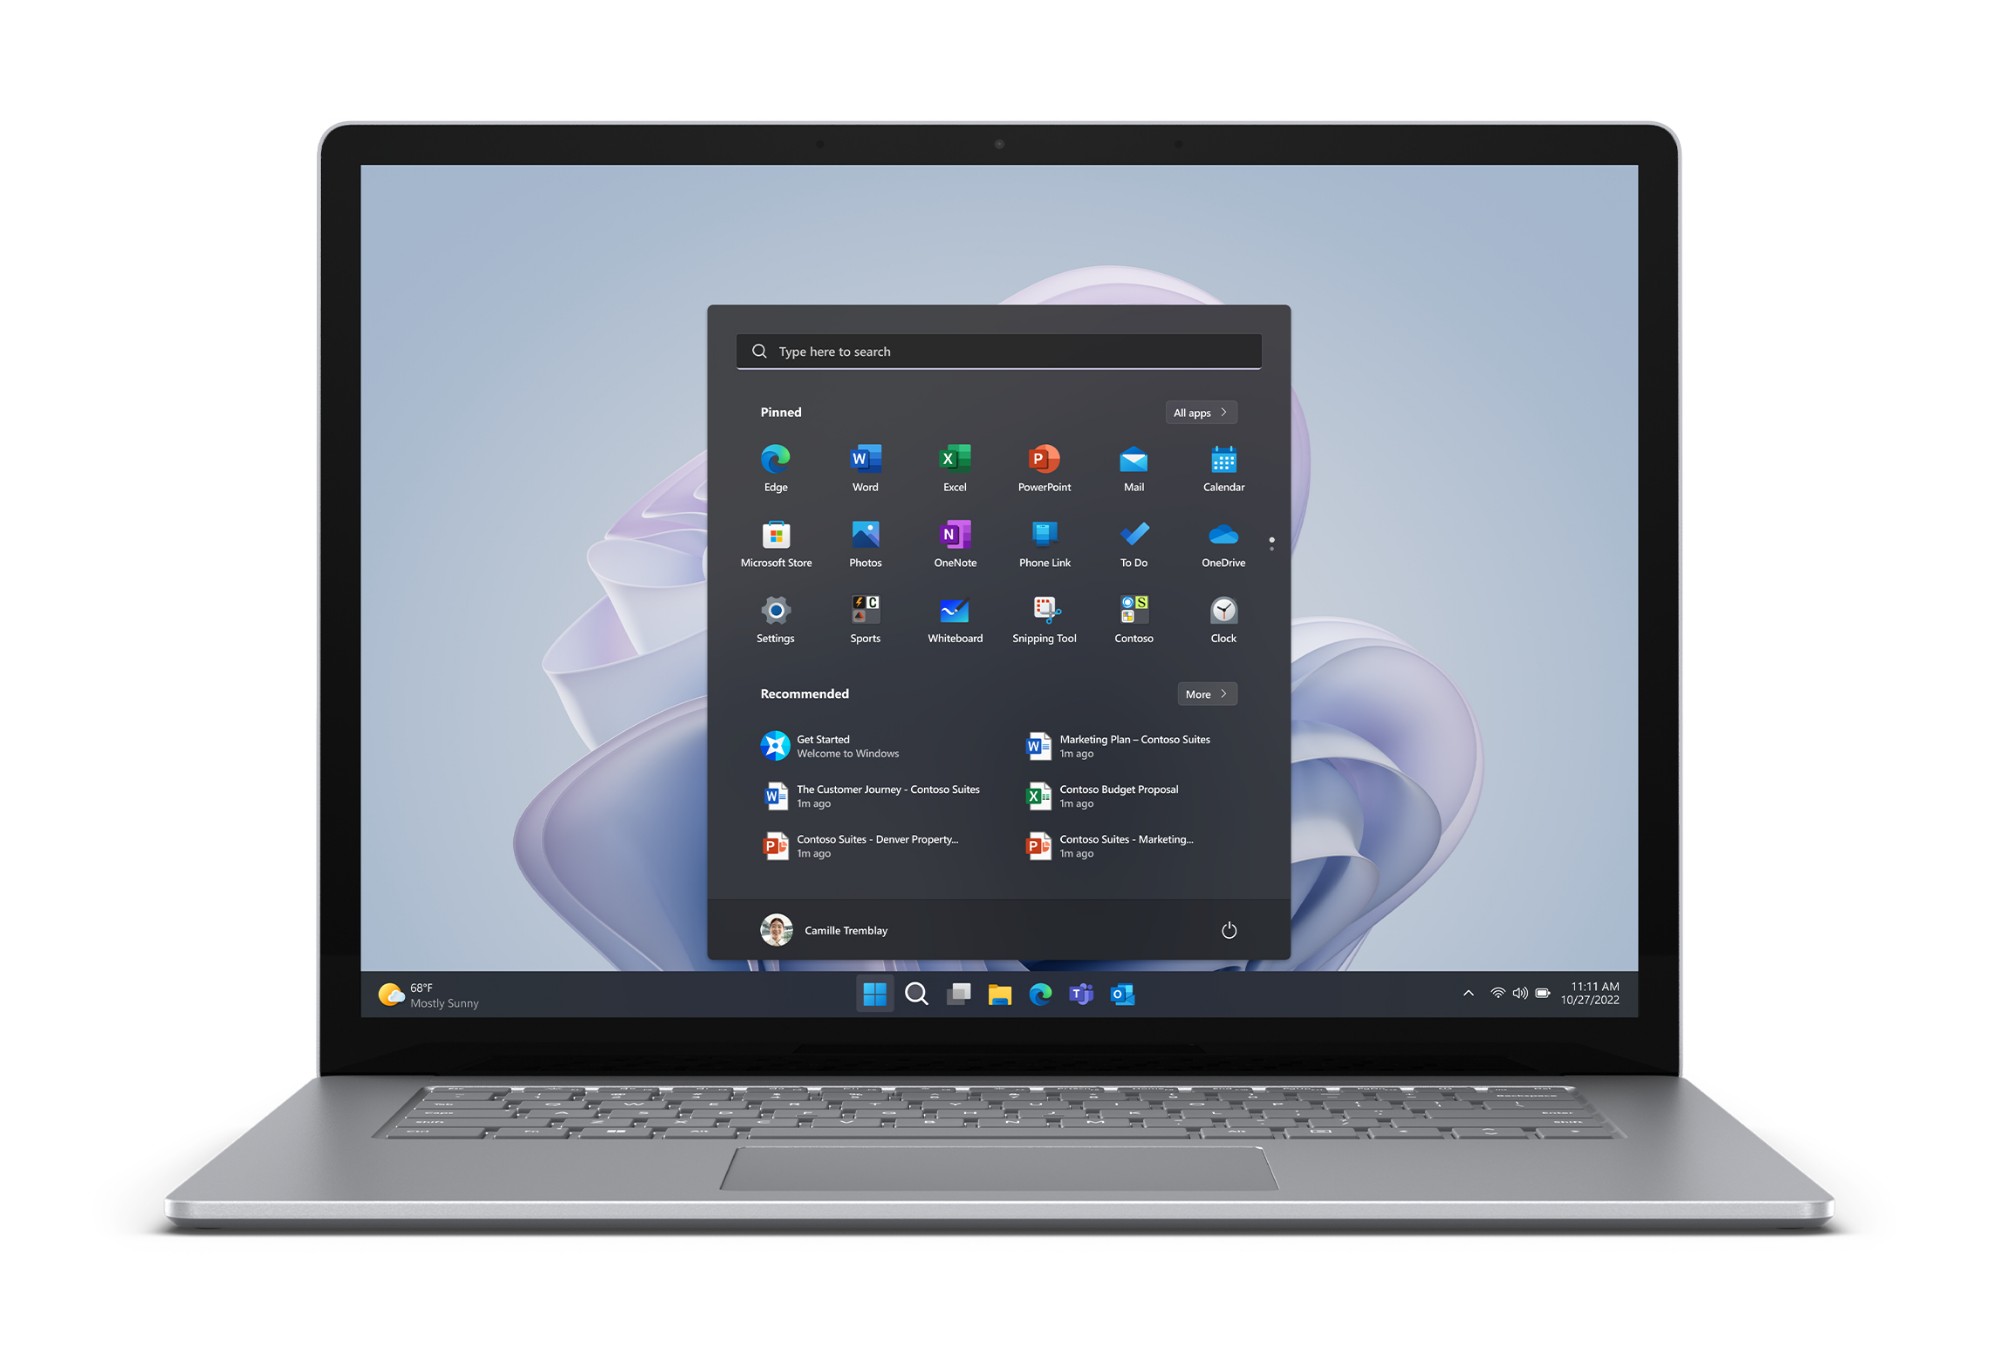Viewport: 2000px width, 1354px height.
Task: Expand pinned apps pagination dots
Action: click(1269, 547)
